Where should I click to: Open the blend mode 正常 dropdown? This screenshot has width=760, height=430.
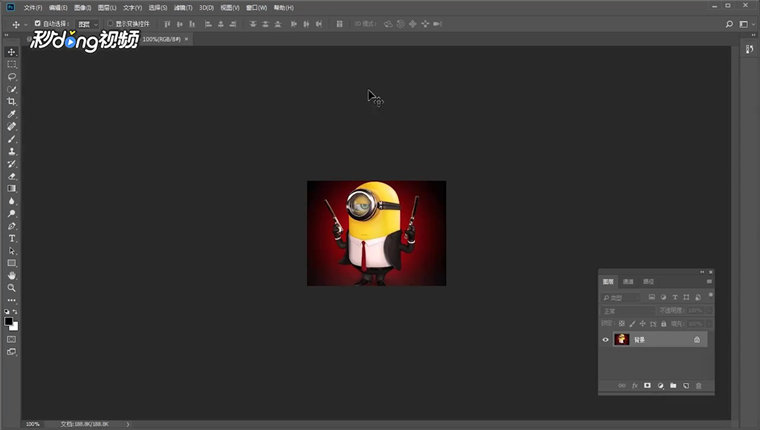tap(628, 311)
